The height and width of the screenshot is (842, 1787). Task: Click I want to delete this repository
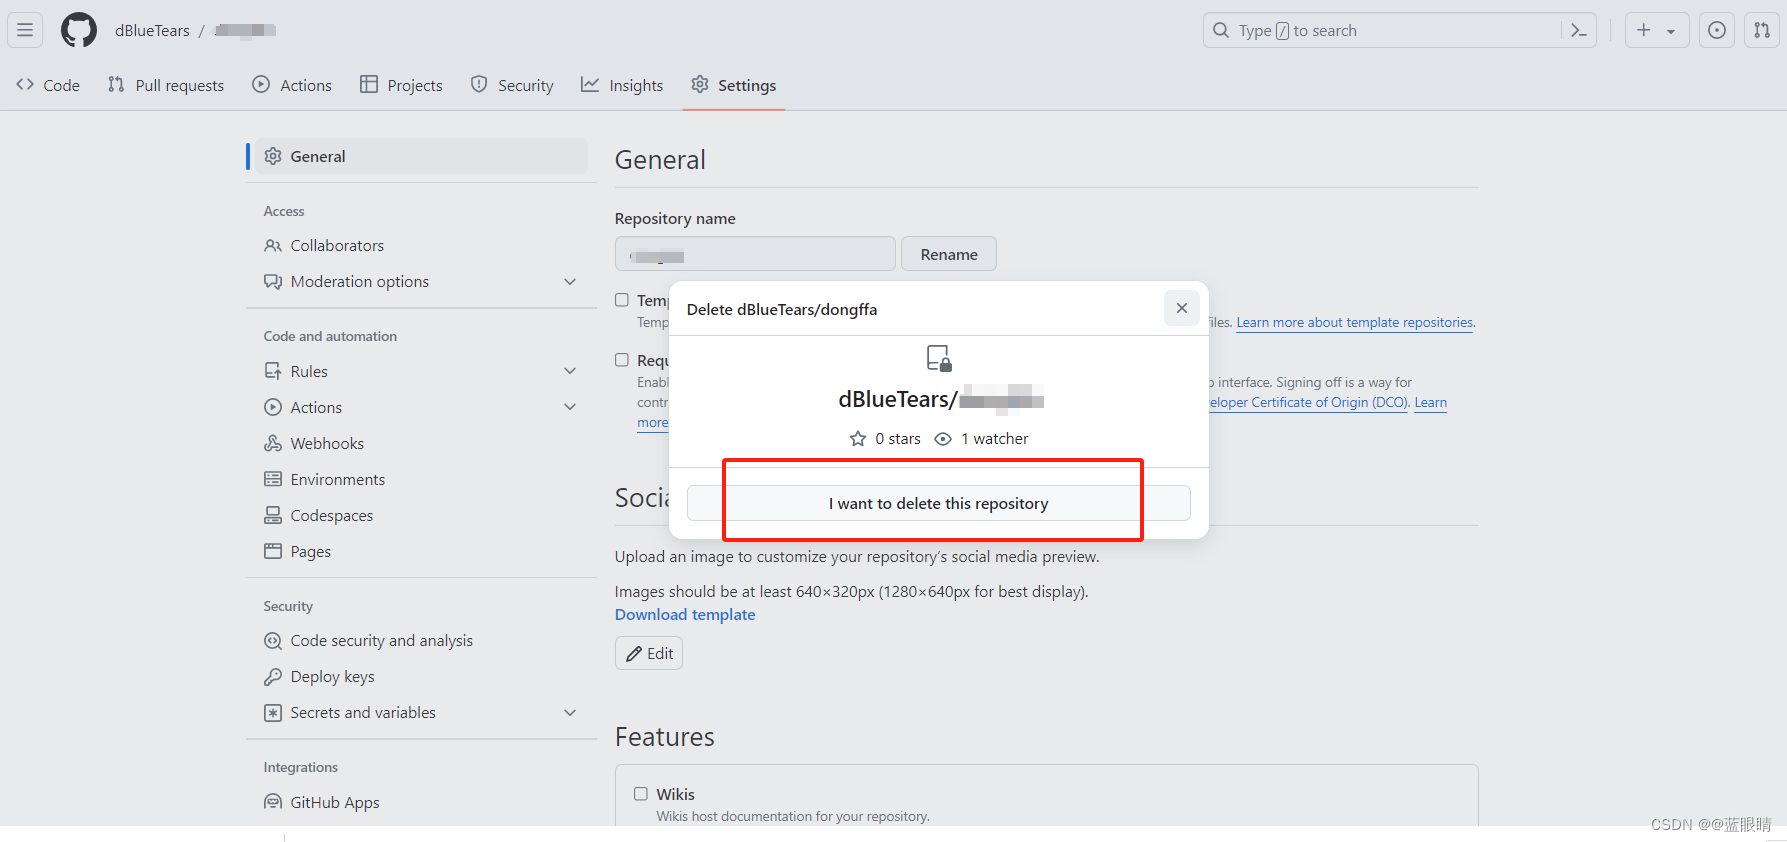939,503
